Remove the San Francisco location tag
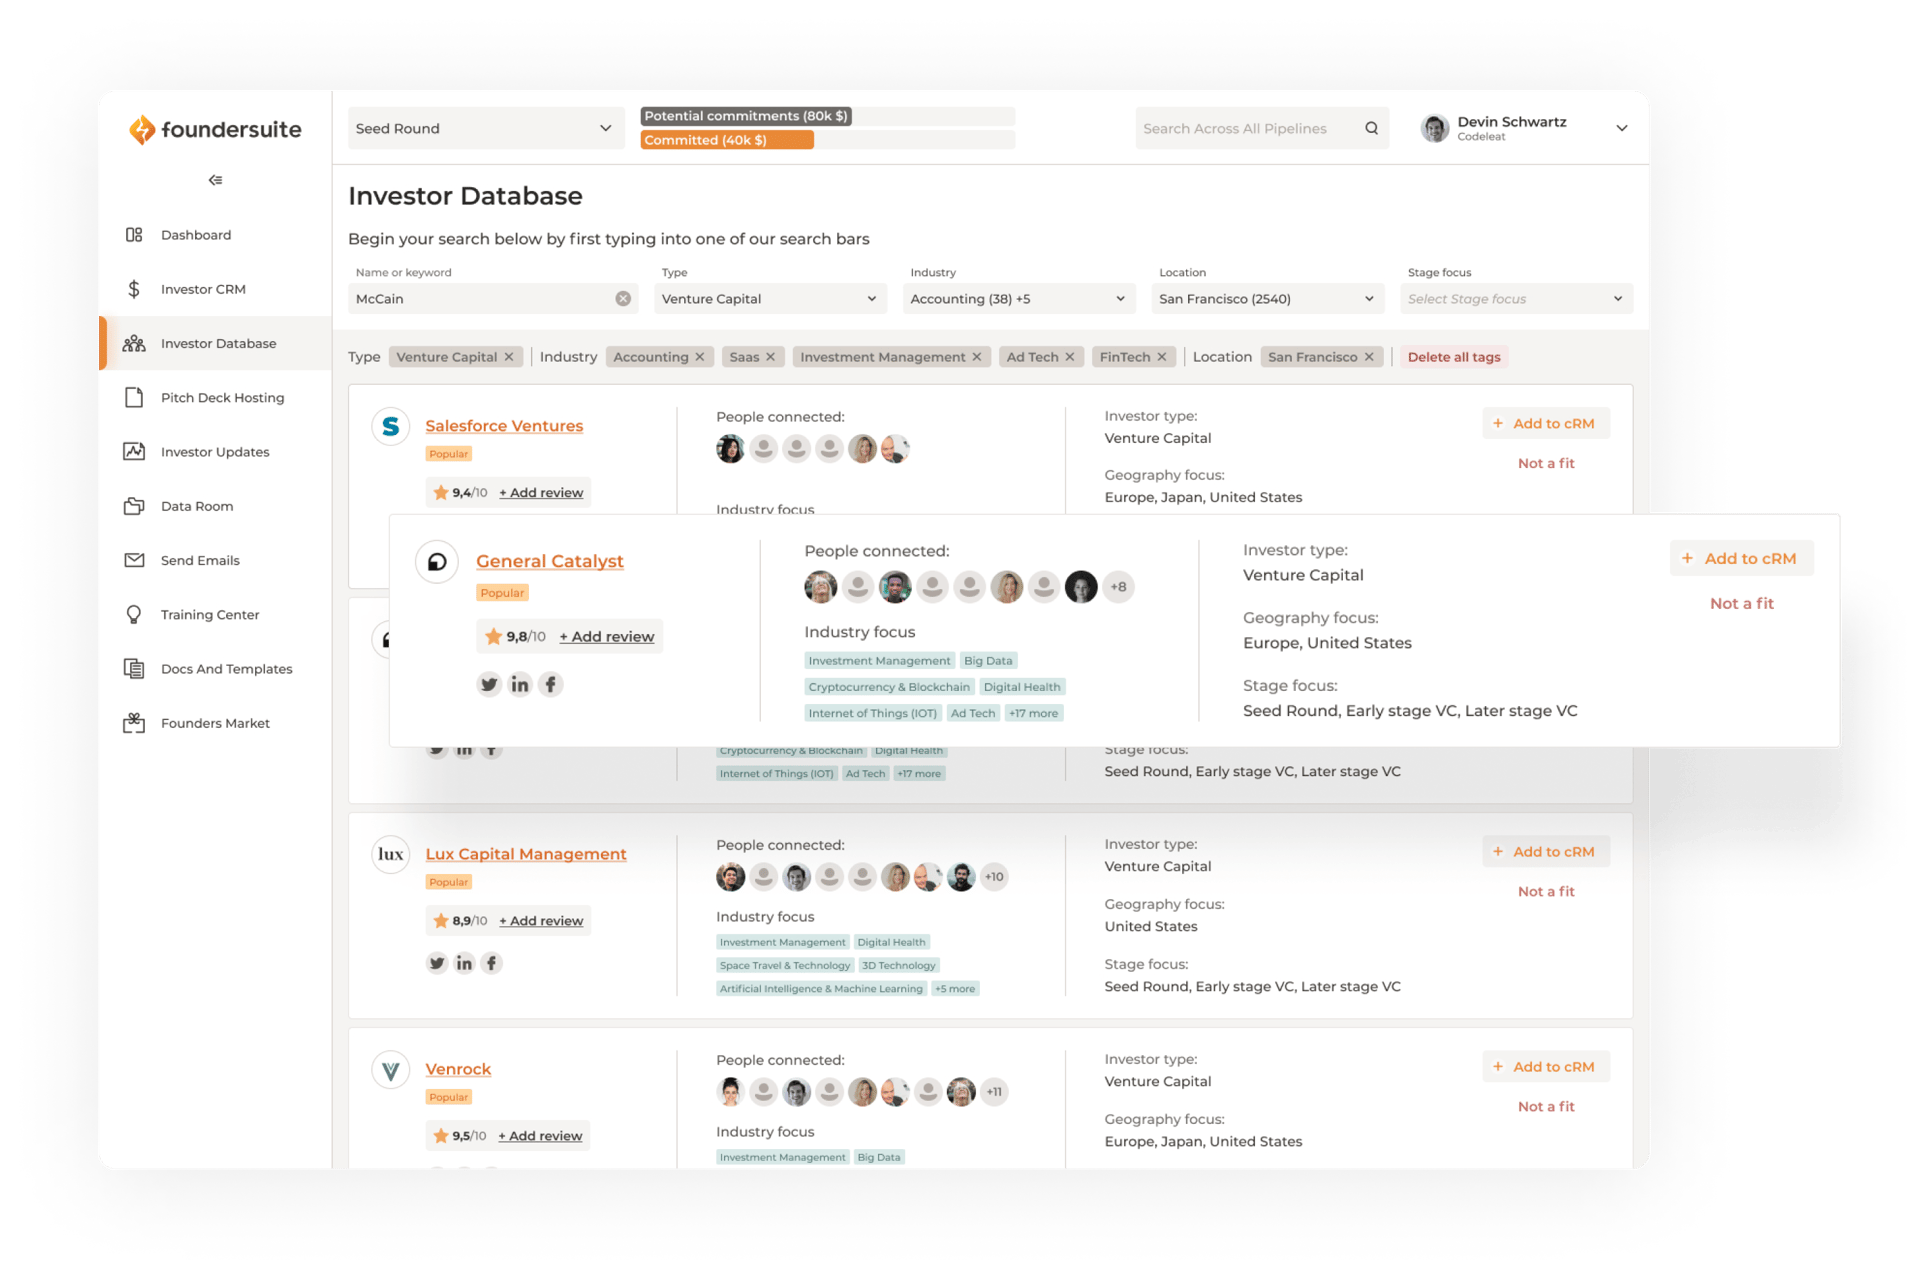Viewport: 1920px width, 1276px height. (x=1369, y=357)
